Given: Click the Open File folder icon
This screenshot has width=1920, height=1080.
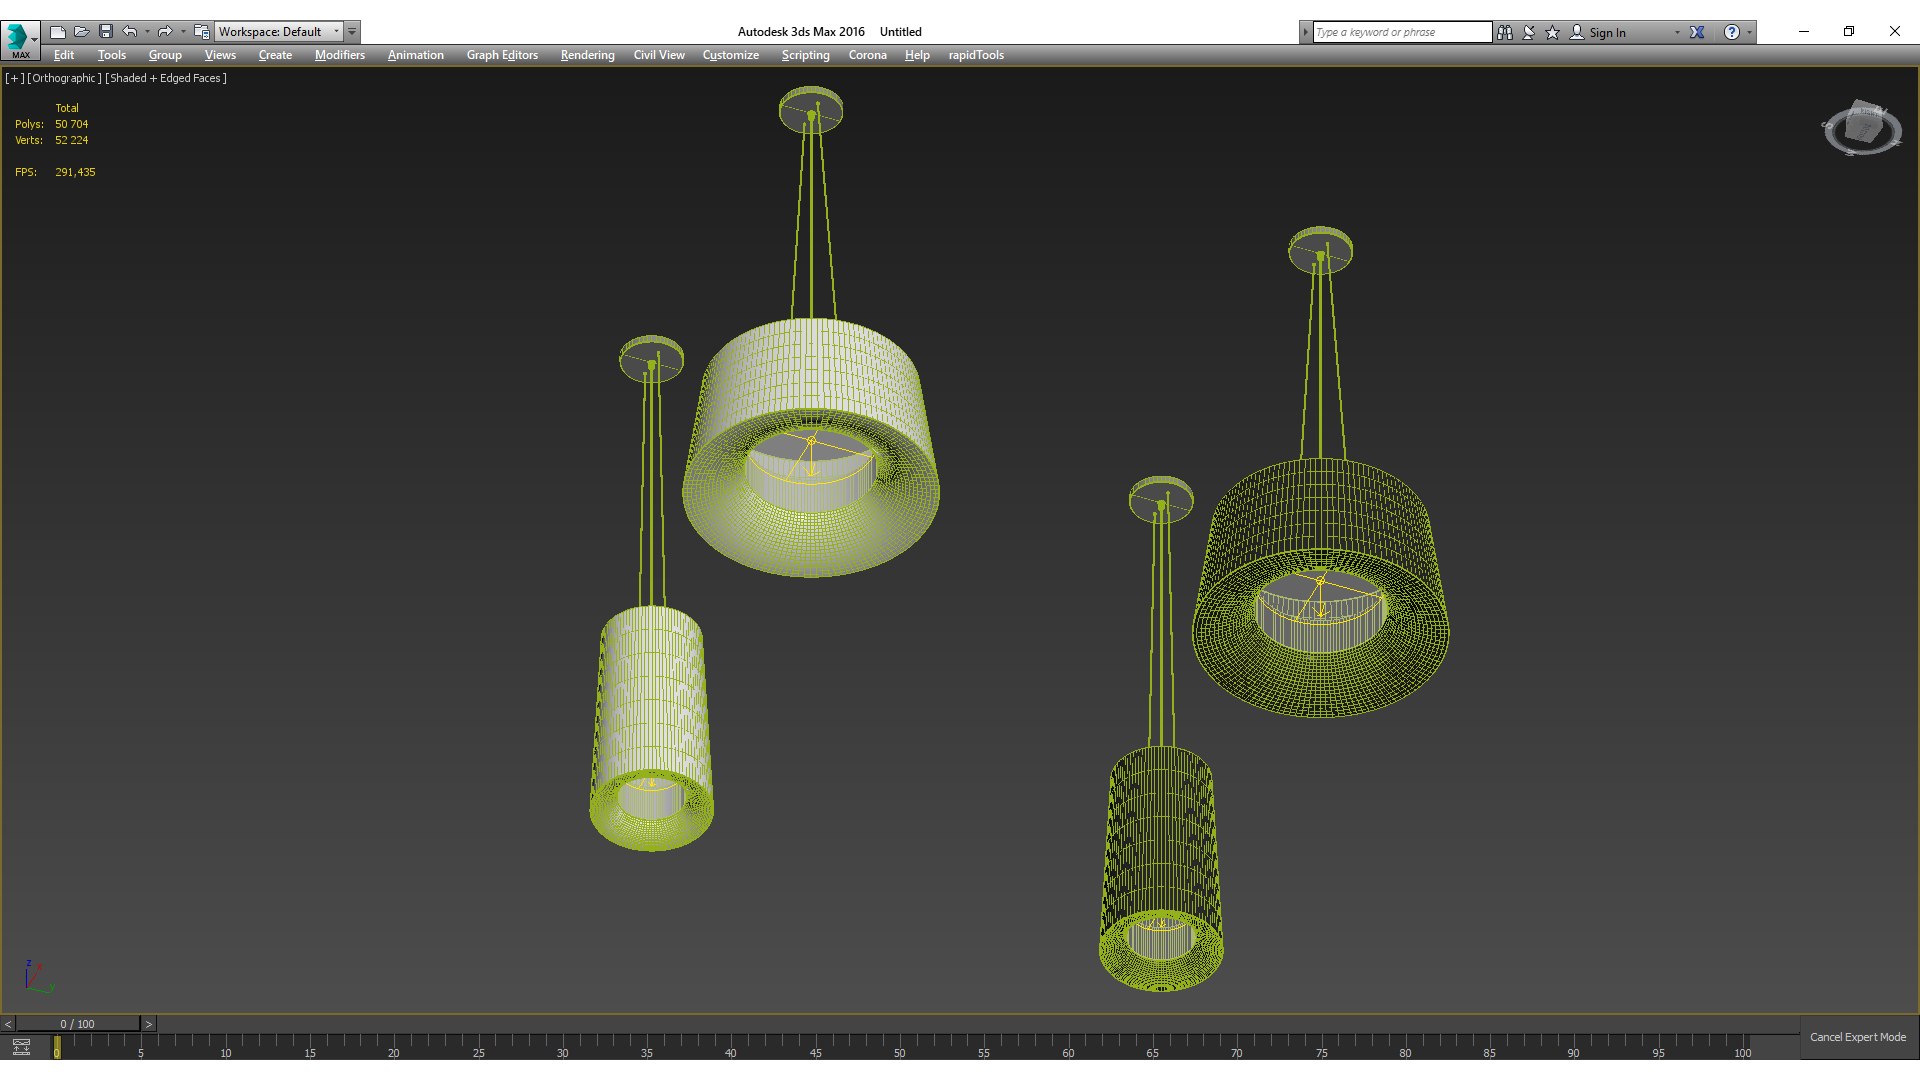Looking at the screenshot, I should pyautogui.click(x=82, y=32).
